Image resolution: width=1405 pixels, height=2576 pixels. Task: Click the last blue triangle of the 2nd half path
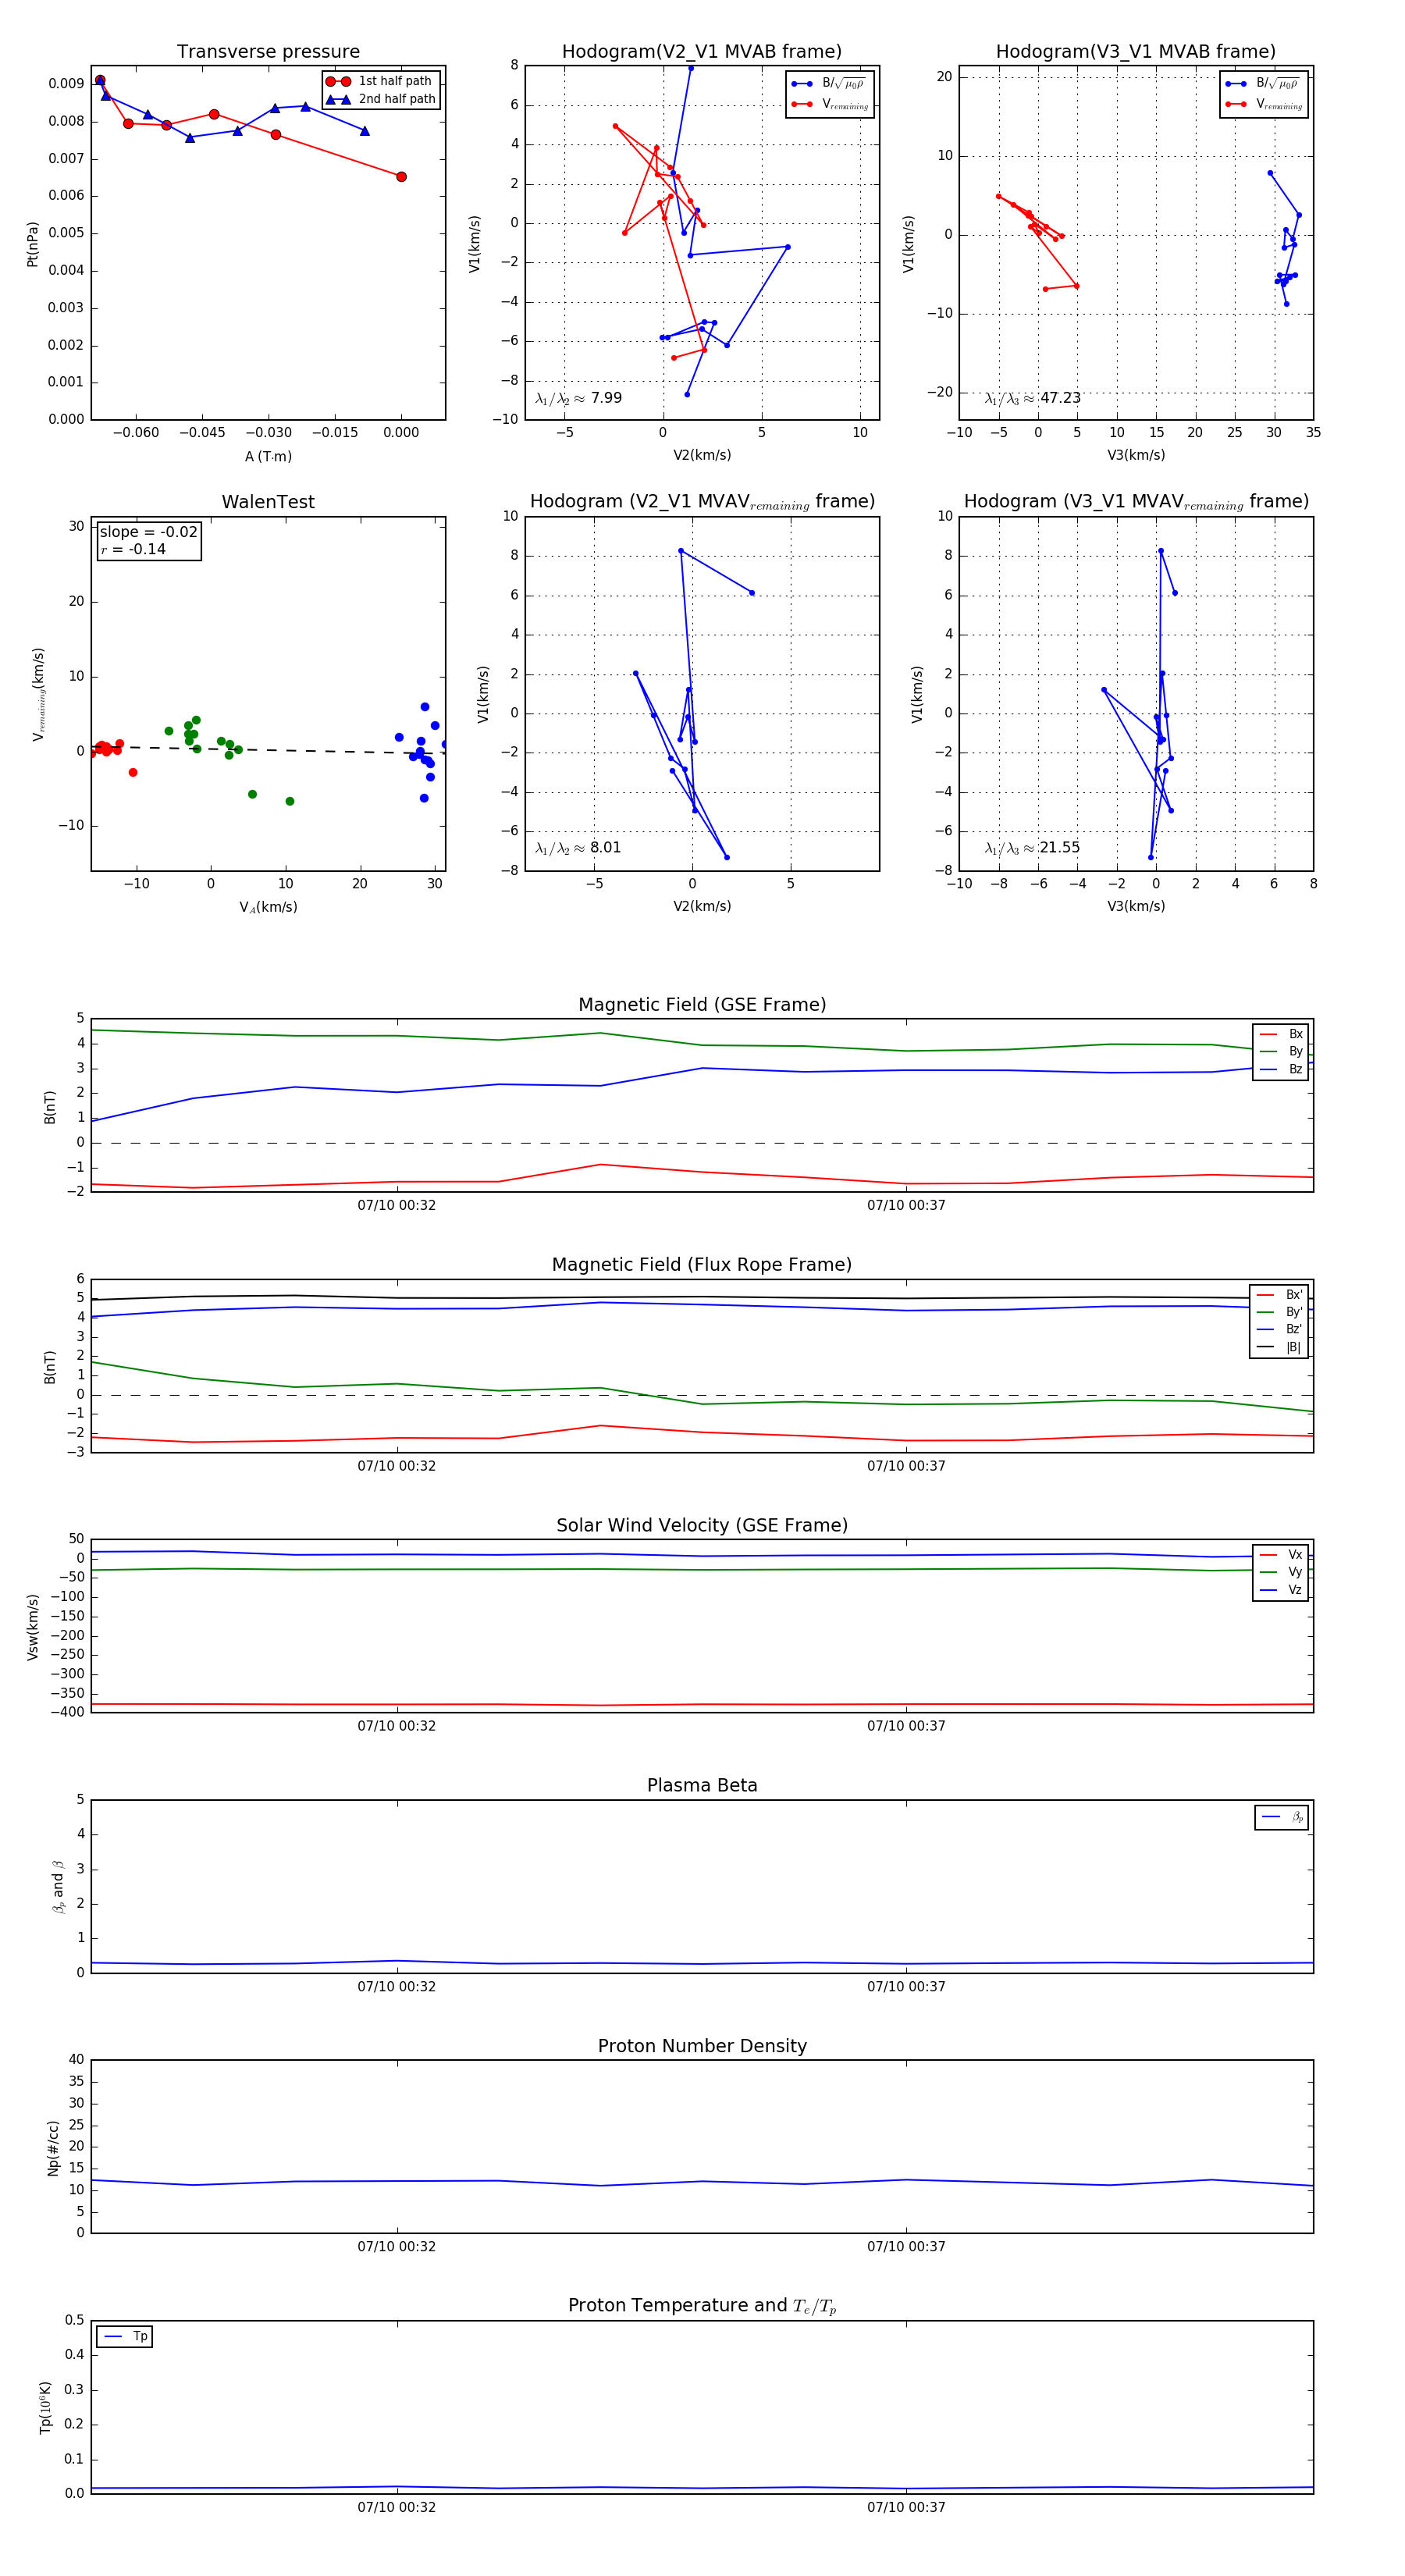click(x=364, y=131)
